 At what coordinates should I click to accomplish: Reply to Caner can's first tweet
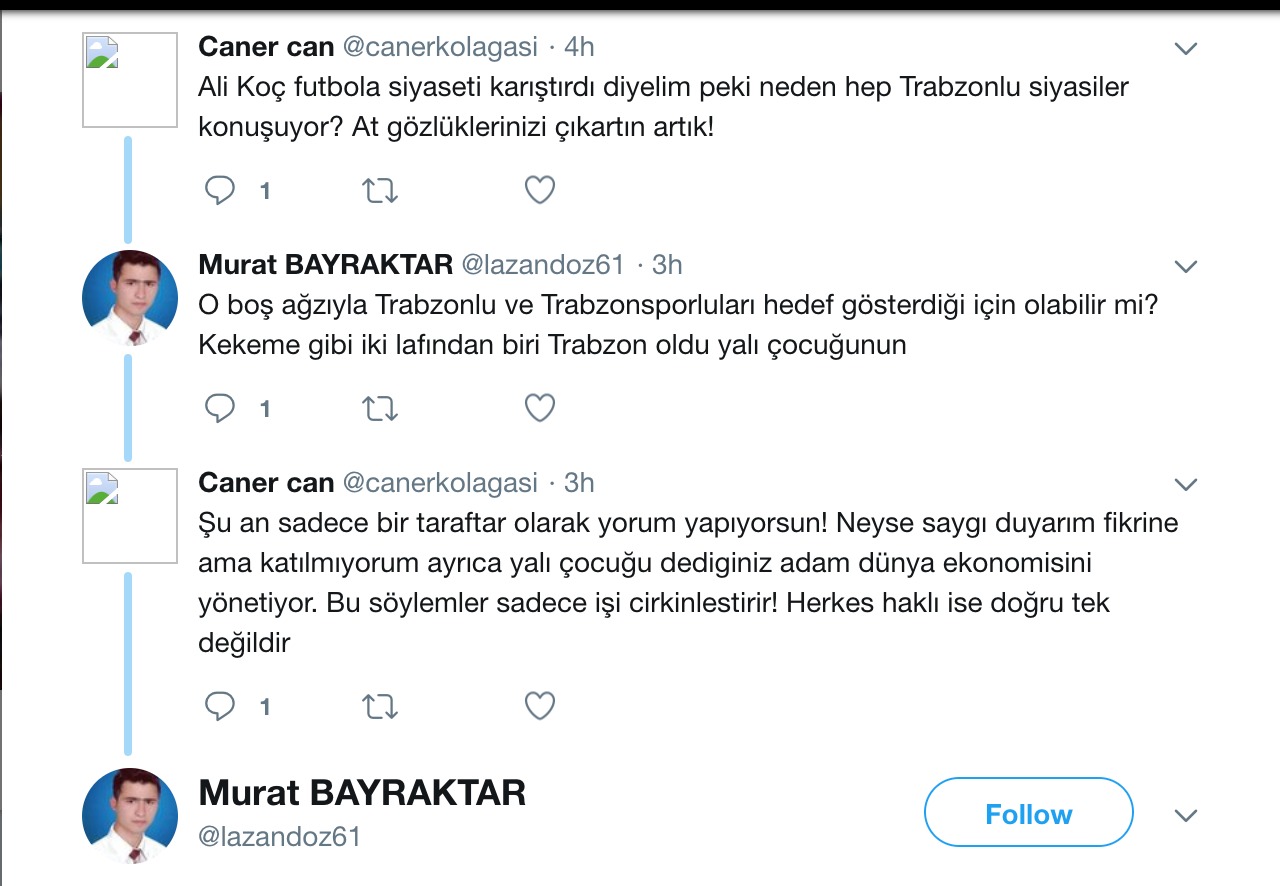pos(220,190)
